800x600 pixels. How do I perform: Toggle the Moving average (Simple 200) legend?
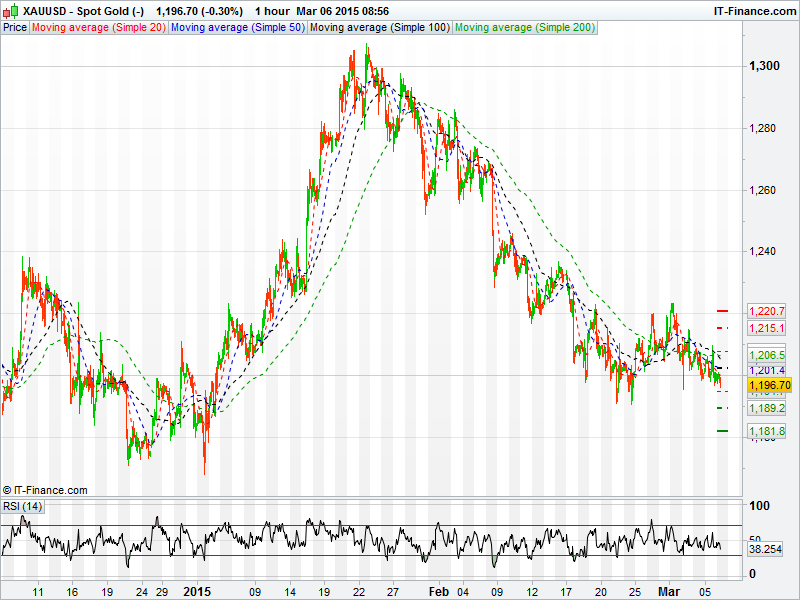pyautogui.click(x=524, y=28)
